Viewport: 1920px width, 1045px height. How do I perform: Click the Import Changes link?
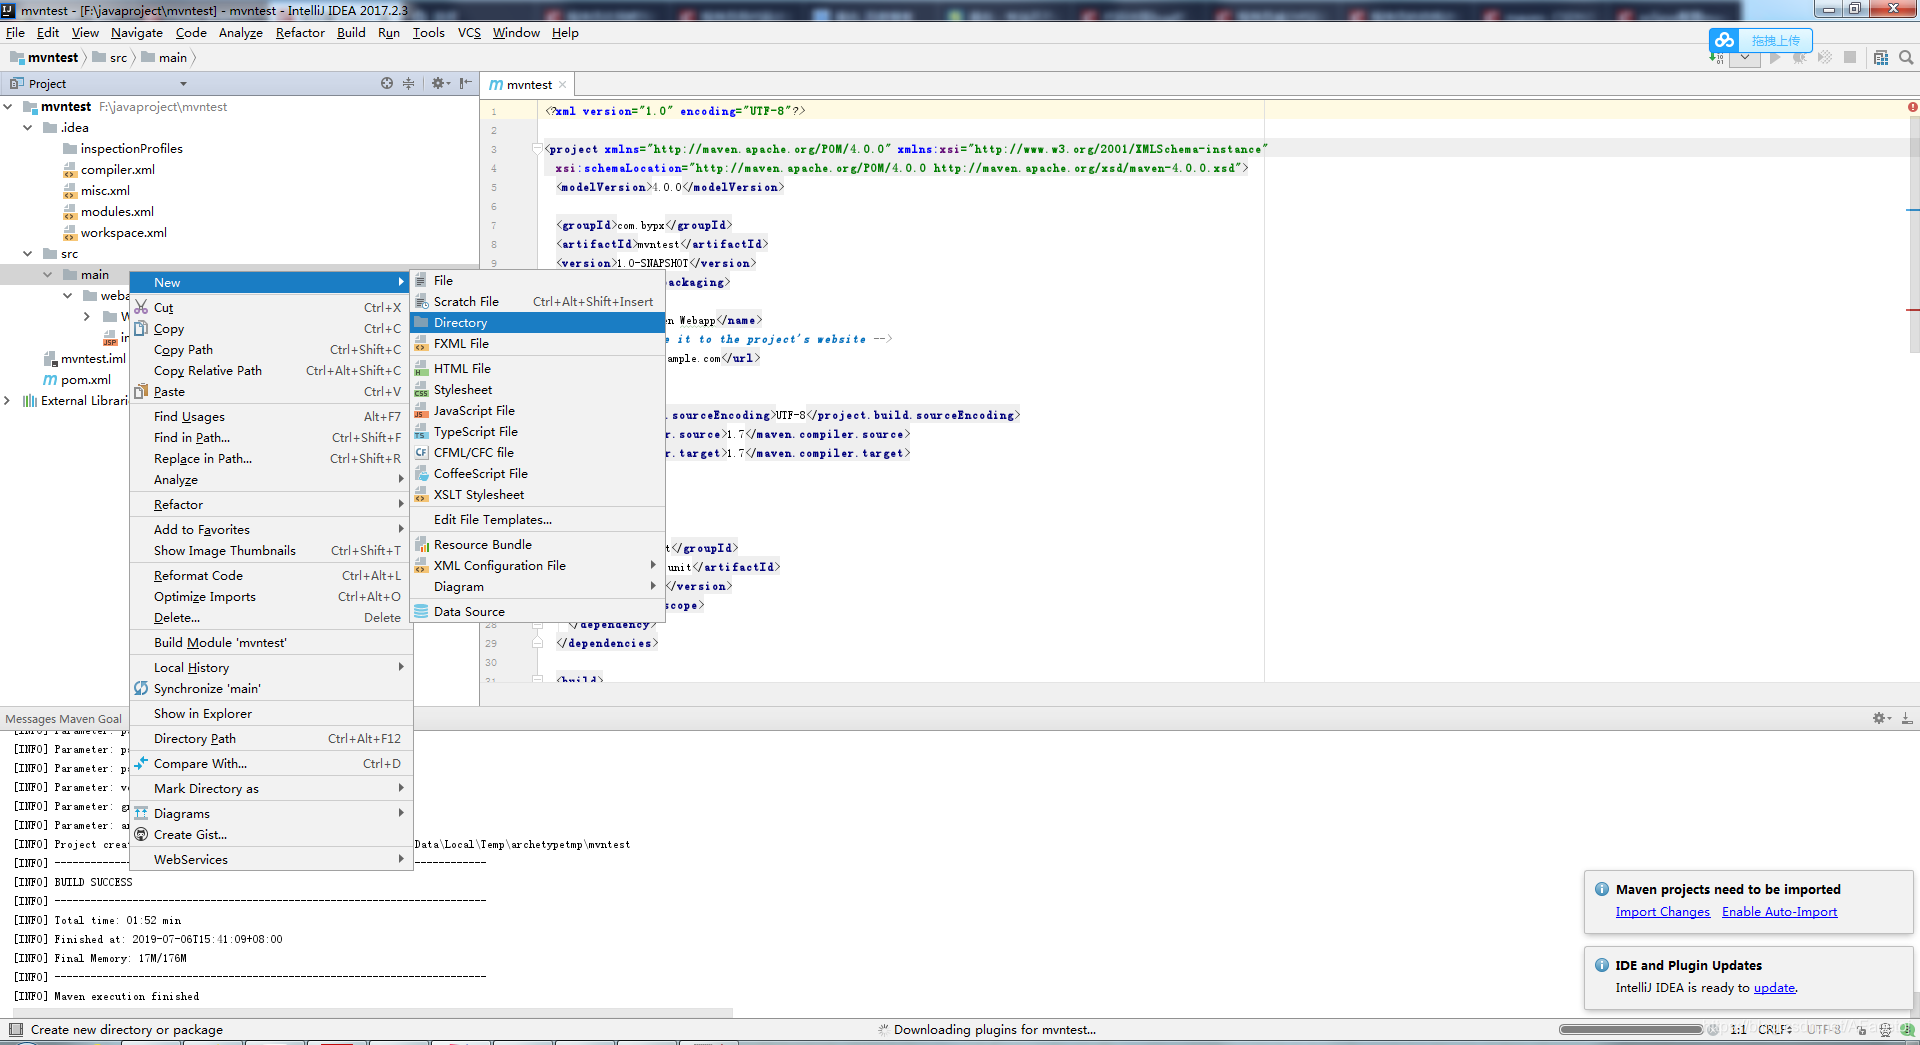point(1662,912)
